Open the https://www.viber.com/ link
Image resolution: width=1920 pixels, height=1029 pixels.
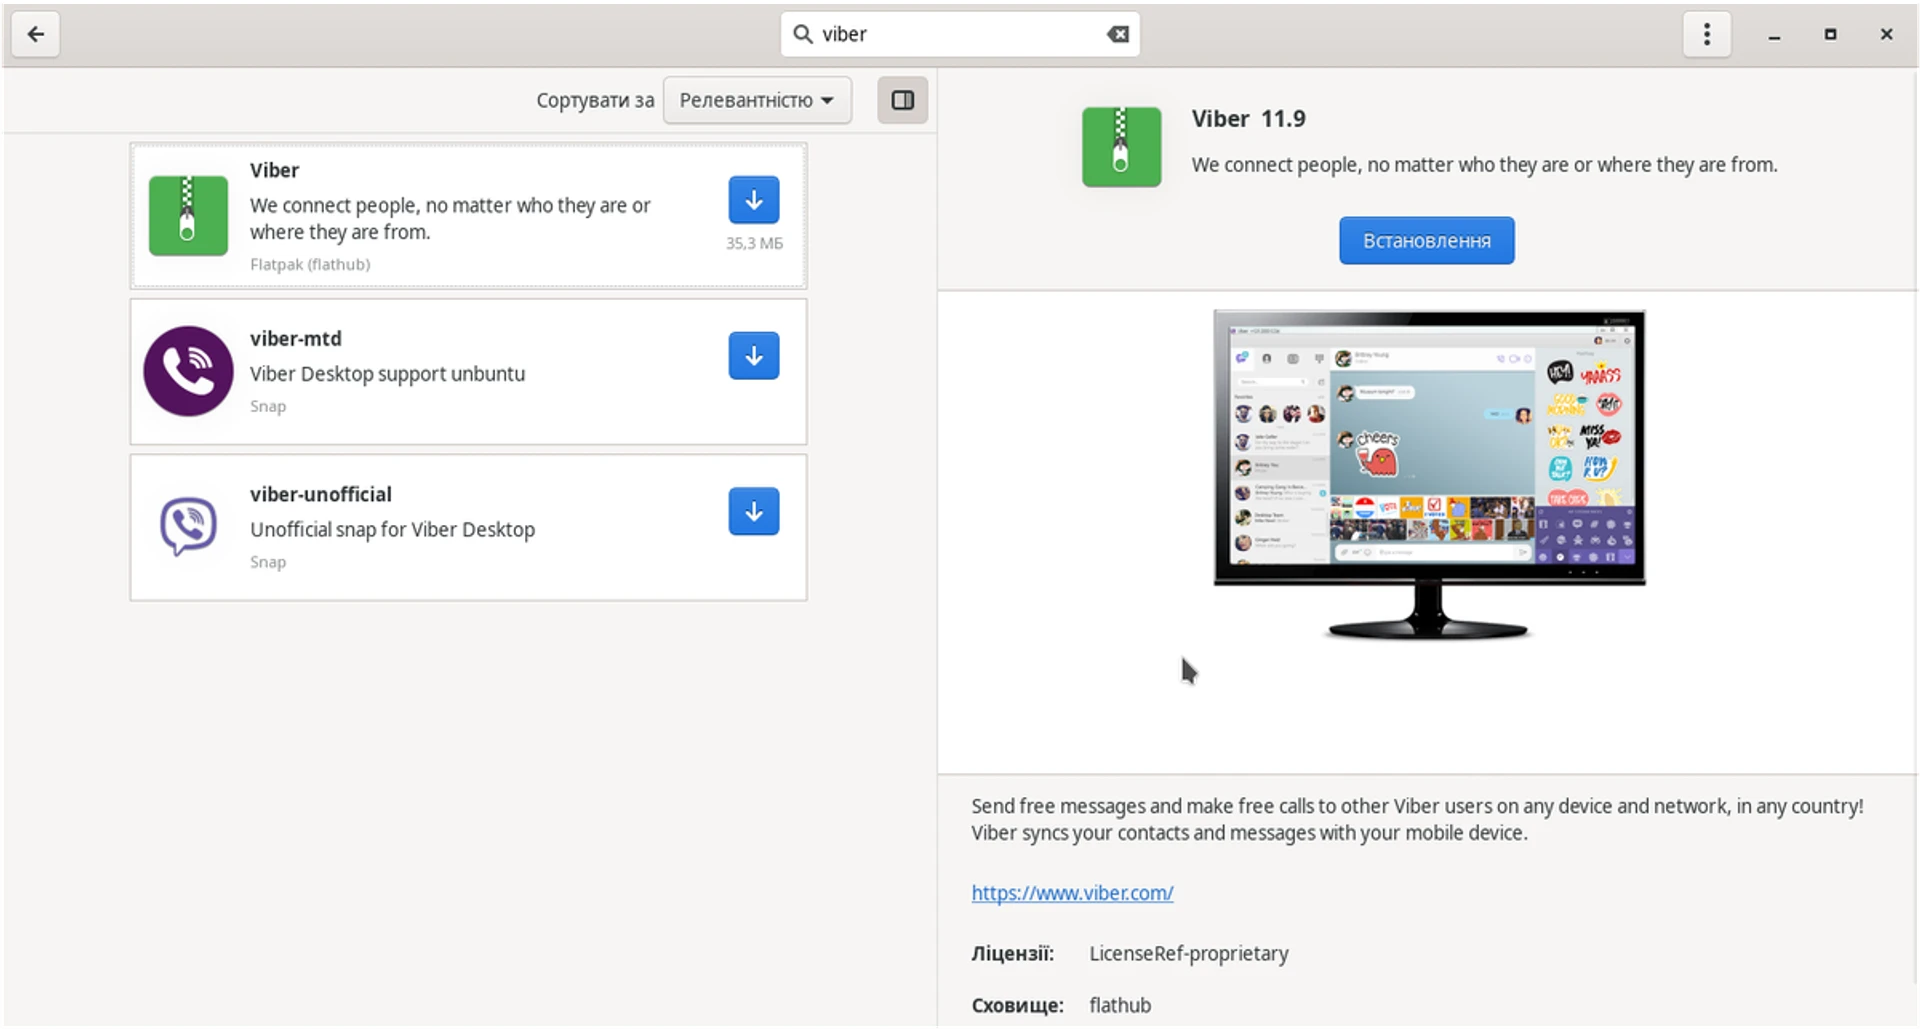click(x=1072, y=893)
